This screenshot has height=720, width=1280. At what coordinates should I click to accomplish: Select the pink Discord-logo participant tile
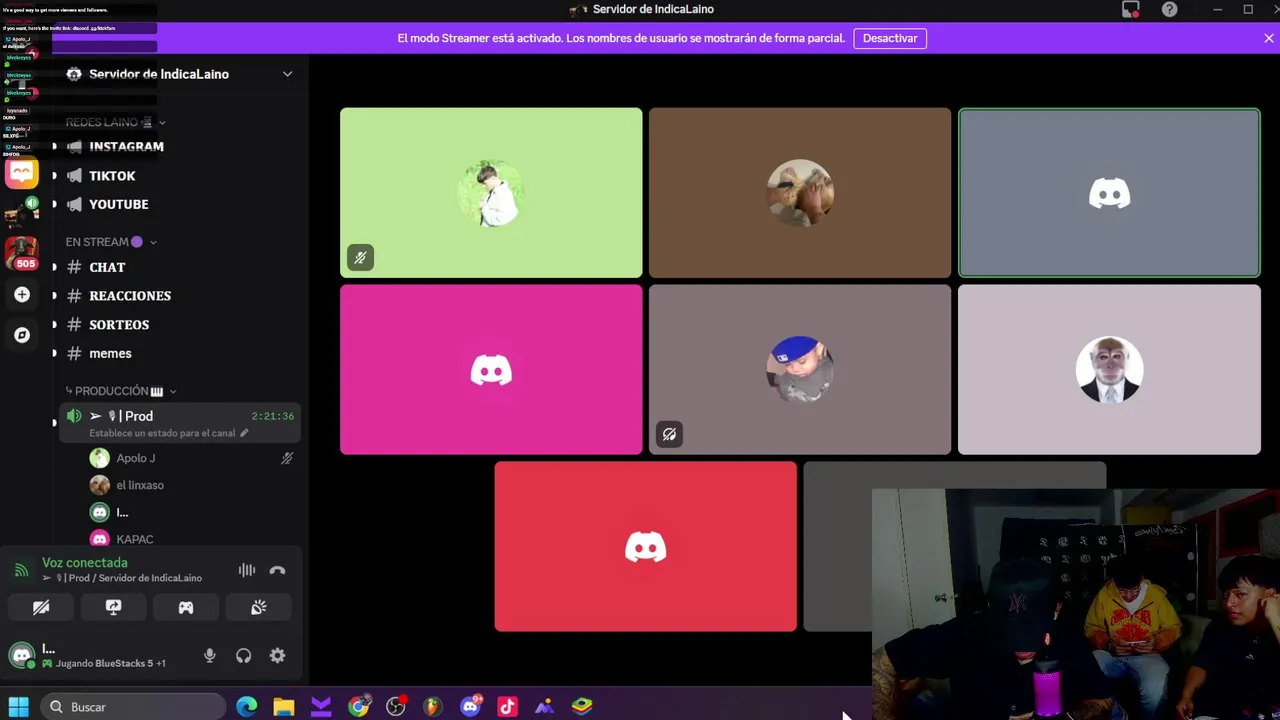pyautogui.click(x=491, y=370)
